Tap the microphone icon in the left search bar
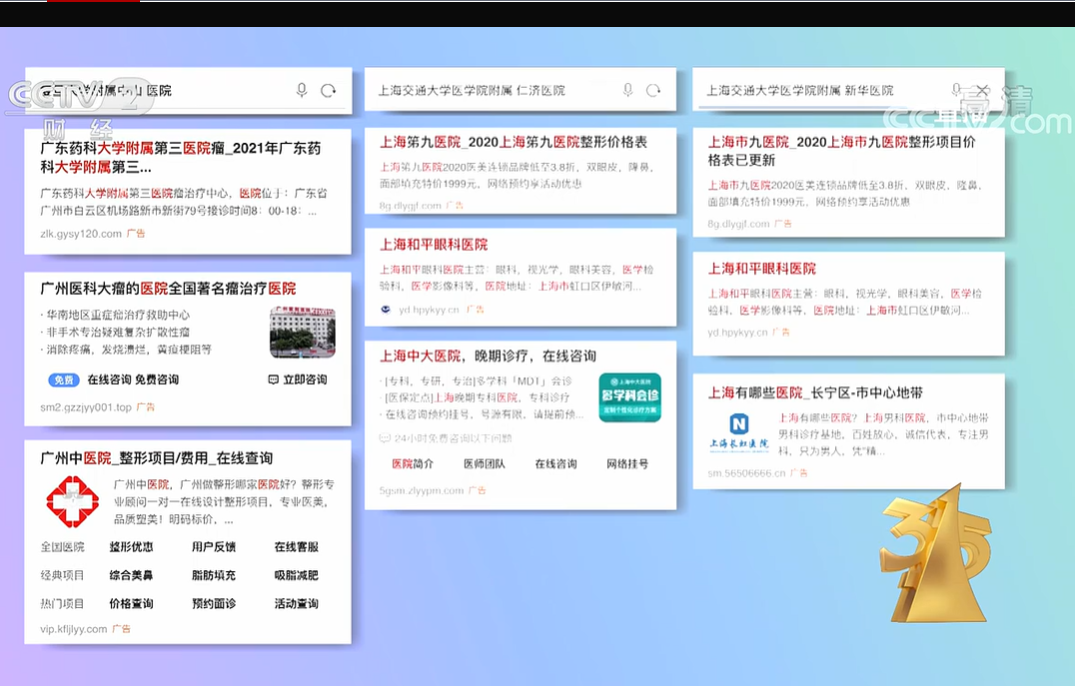This screenshot has height=686, width=1075. click(x=302, y=90)
